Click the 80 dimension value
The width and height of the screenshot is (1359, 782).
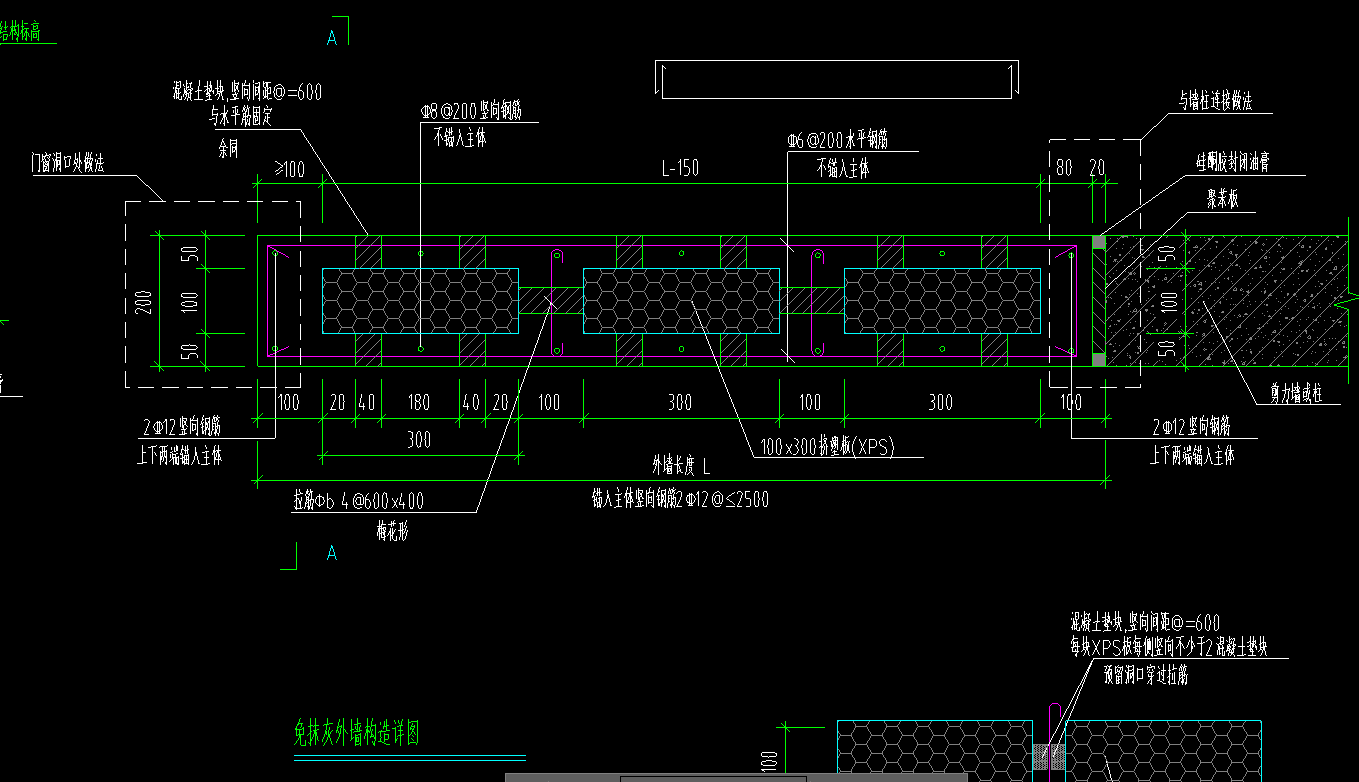1064,169
